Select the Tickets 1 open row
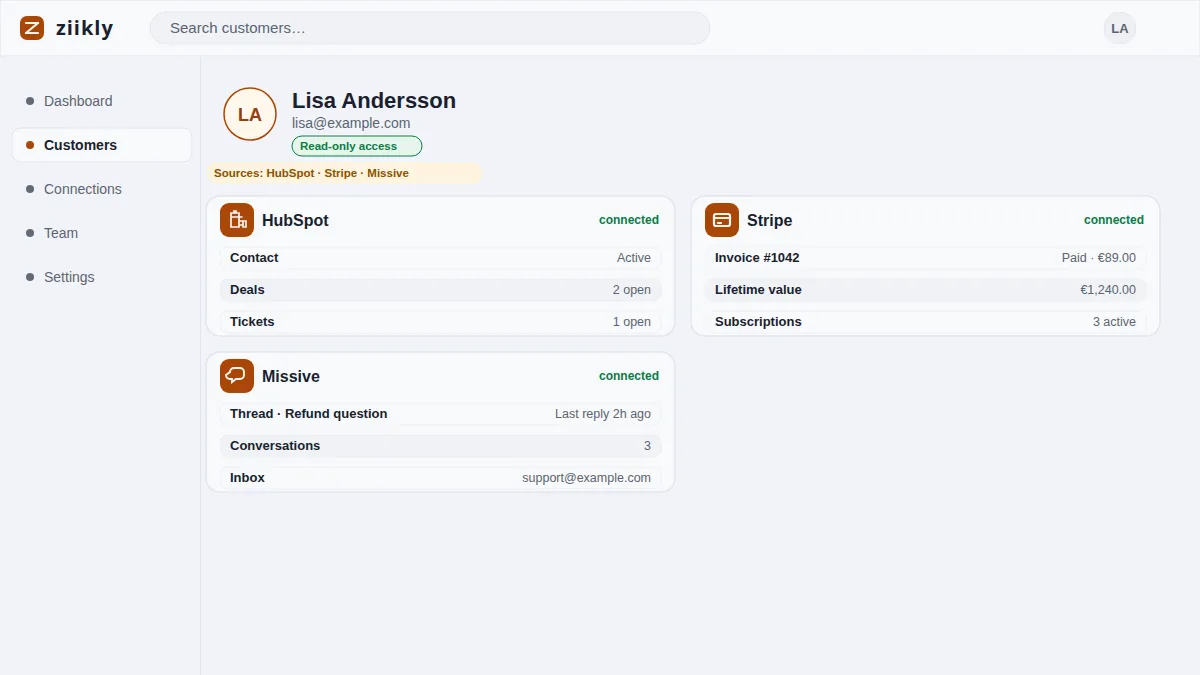This screenshot has width=1200, height=675. point(440,322)
